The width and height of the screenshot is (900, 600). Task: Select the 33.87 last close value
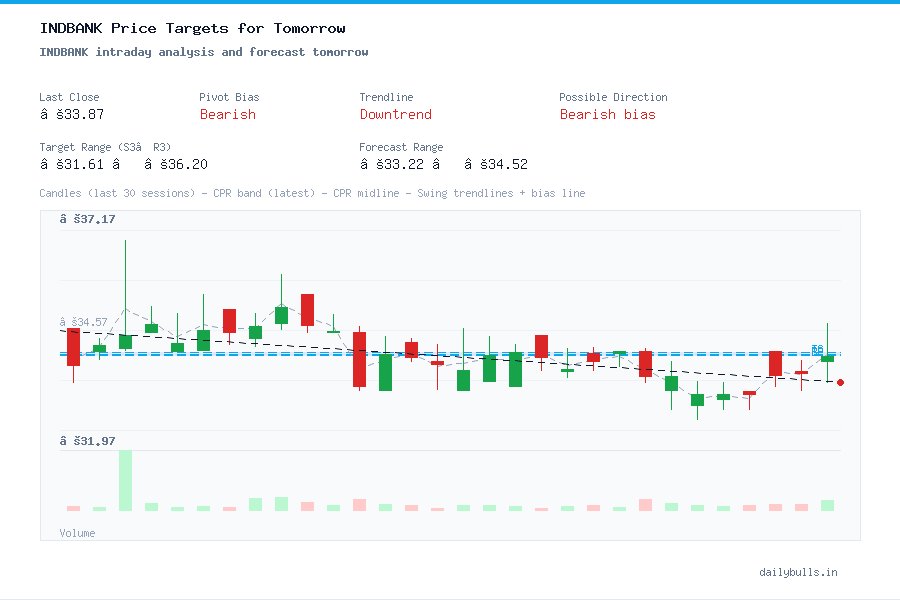pos(72,114)
